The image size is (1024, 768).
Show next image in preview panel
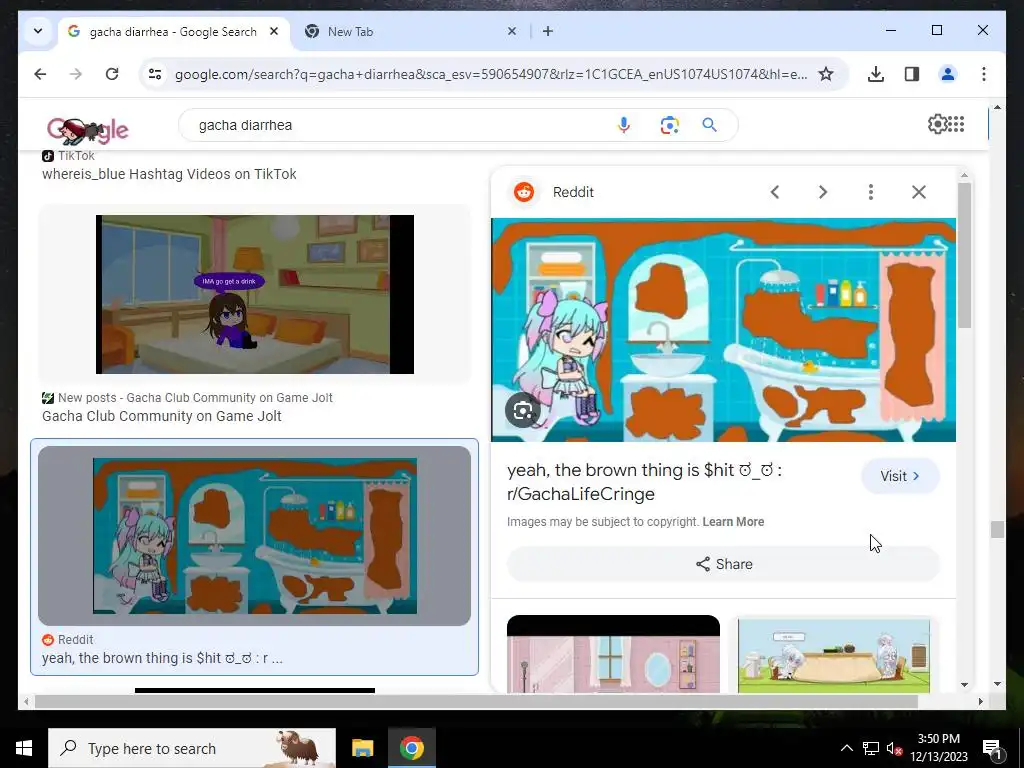[x=823, y=192]
